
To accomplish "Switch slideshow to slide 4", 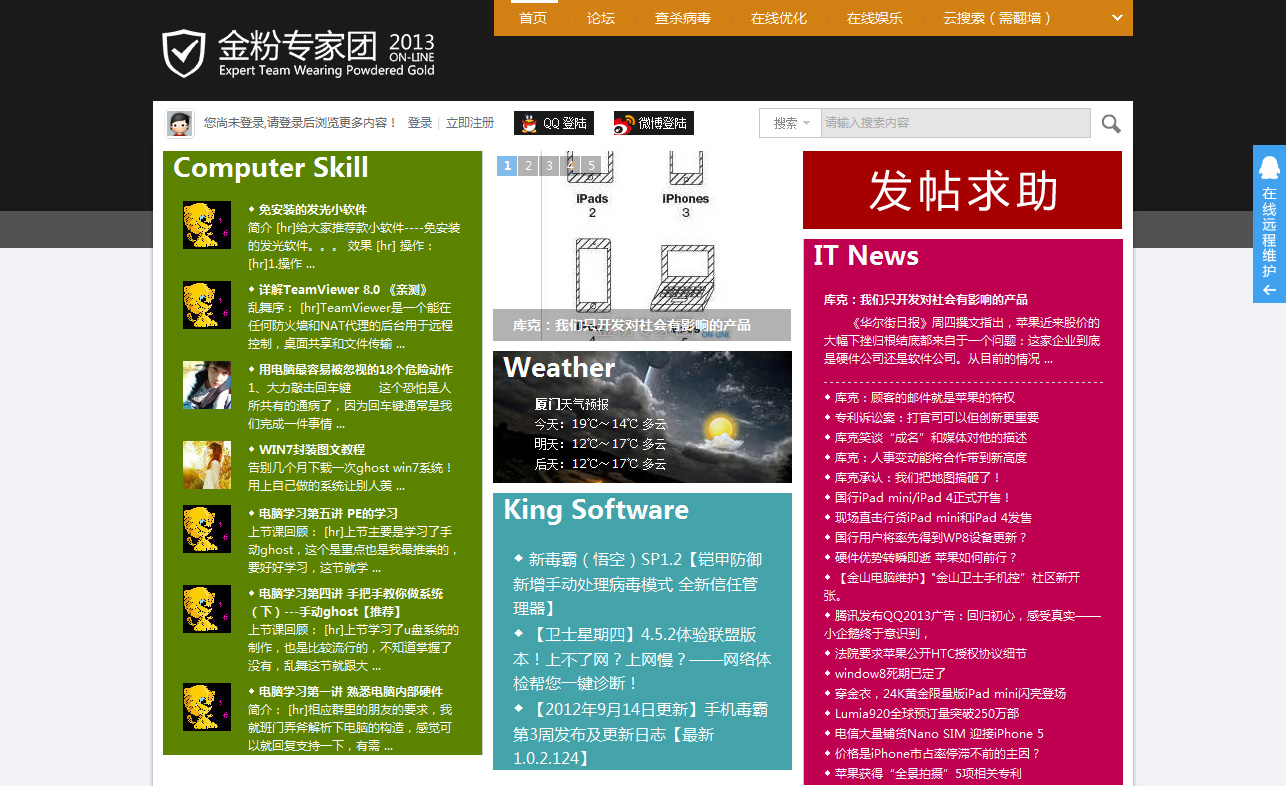I will pyautogui.click(x=571, y=166).
